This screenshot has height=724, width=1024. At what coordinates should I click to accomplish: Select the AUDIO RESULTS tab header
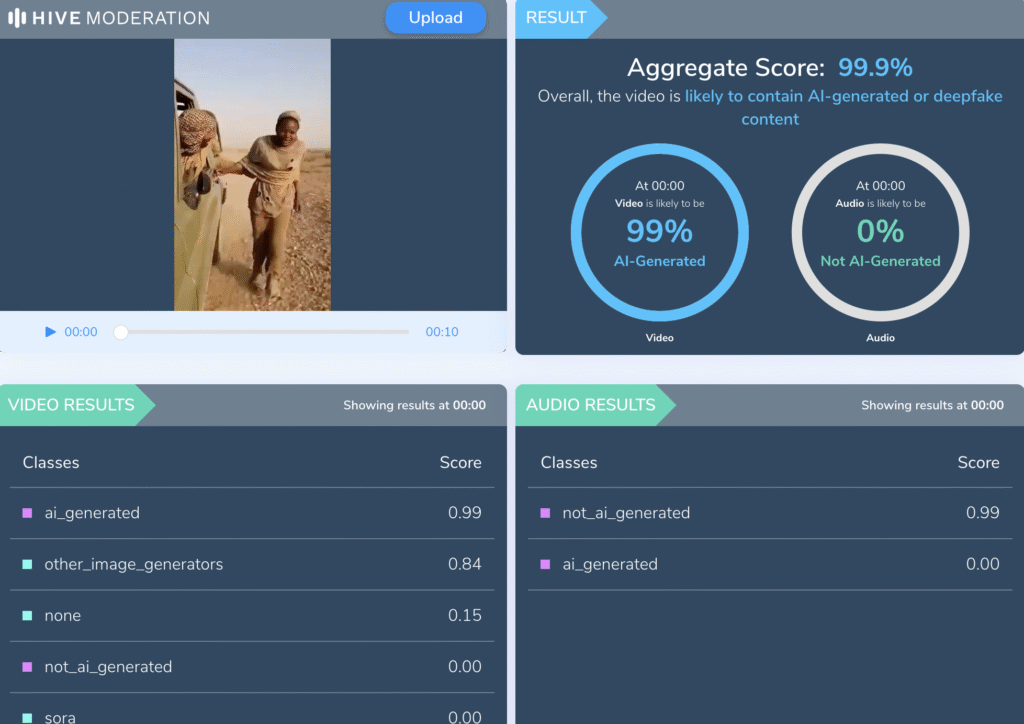pos(591,405)
